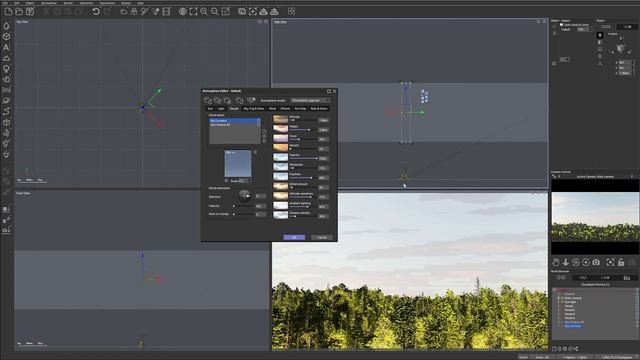The width and height of the screenshot is (640, 360).
Task: Select Big Cumulus in the World Browser
Action: (x=572, y=326)
